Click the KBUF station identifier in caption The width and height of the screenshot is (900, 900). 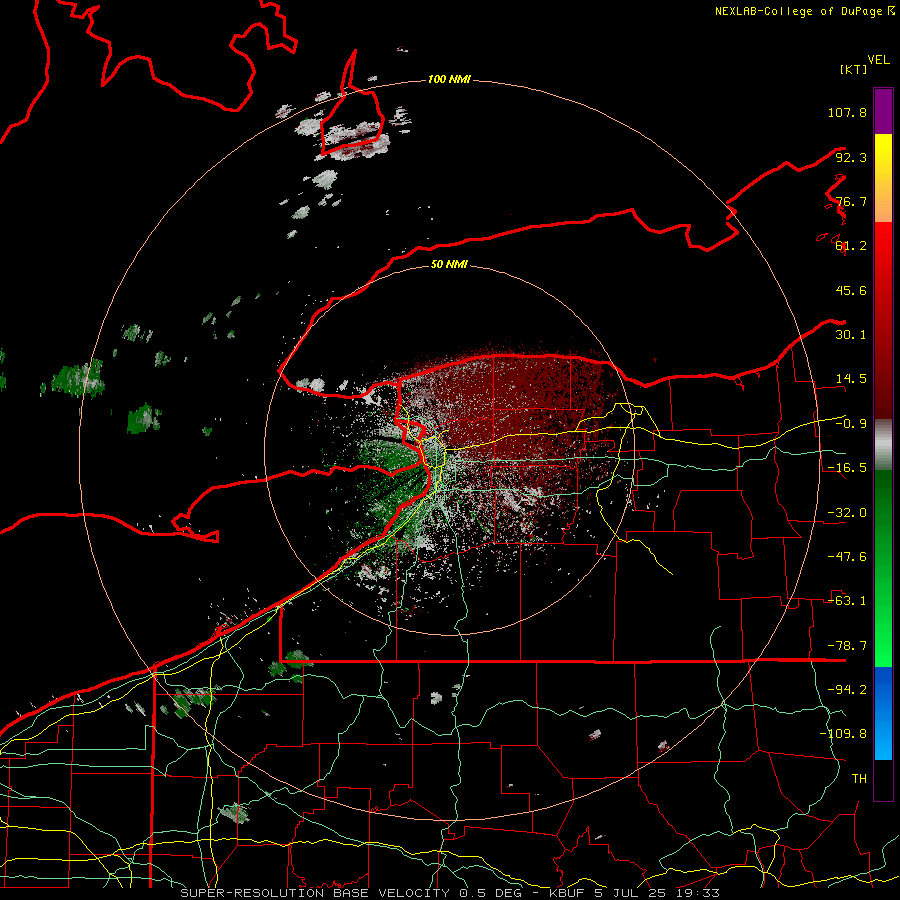pyautogui.click(x=565, y=893)
